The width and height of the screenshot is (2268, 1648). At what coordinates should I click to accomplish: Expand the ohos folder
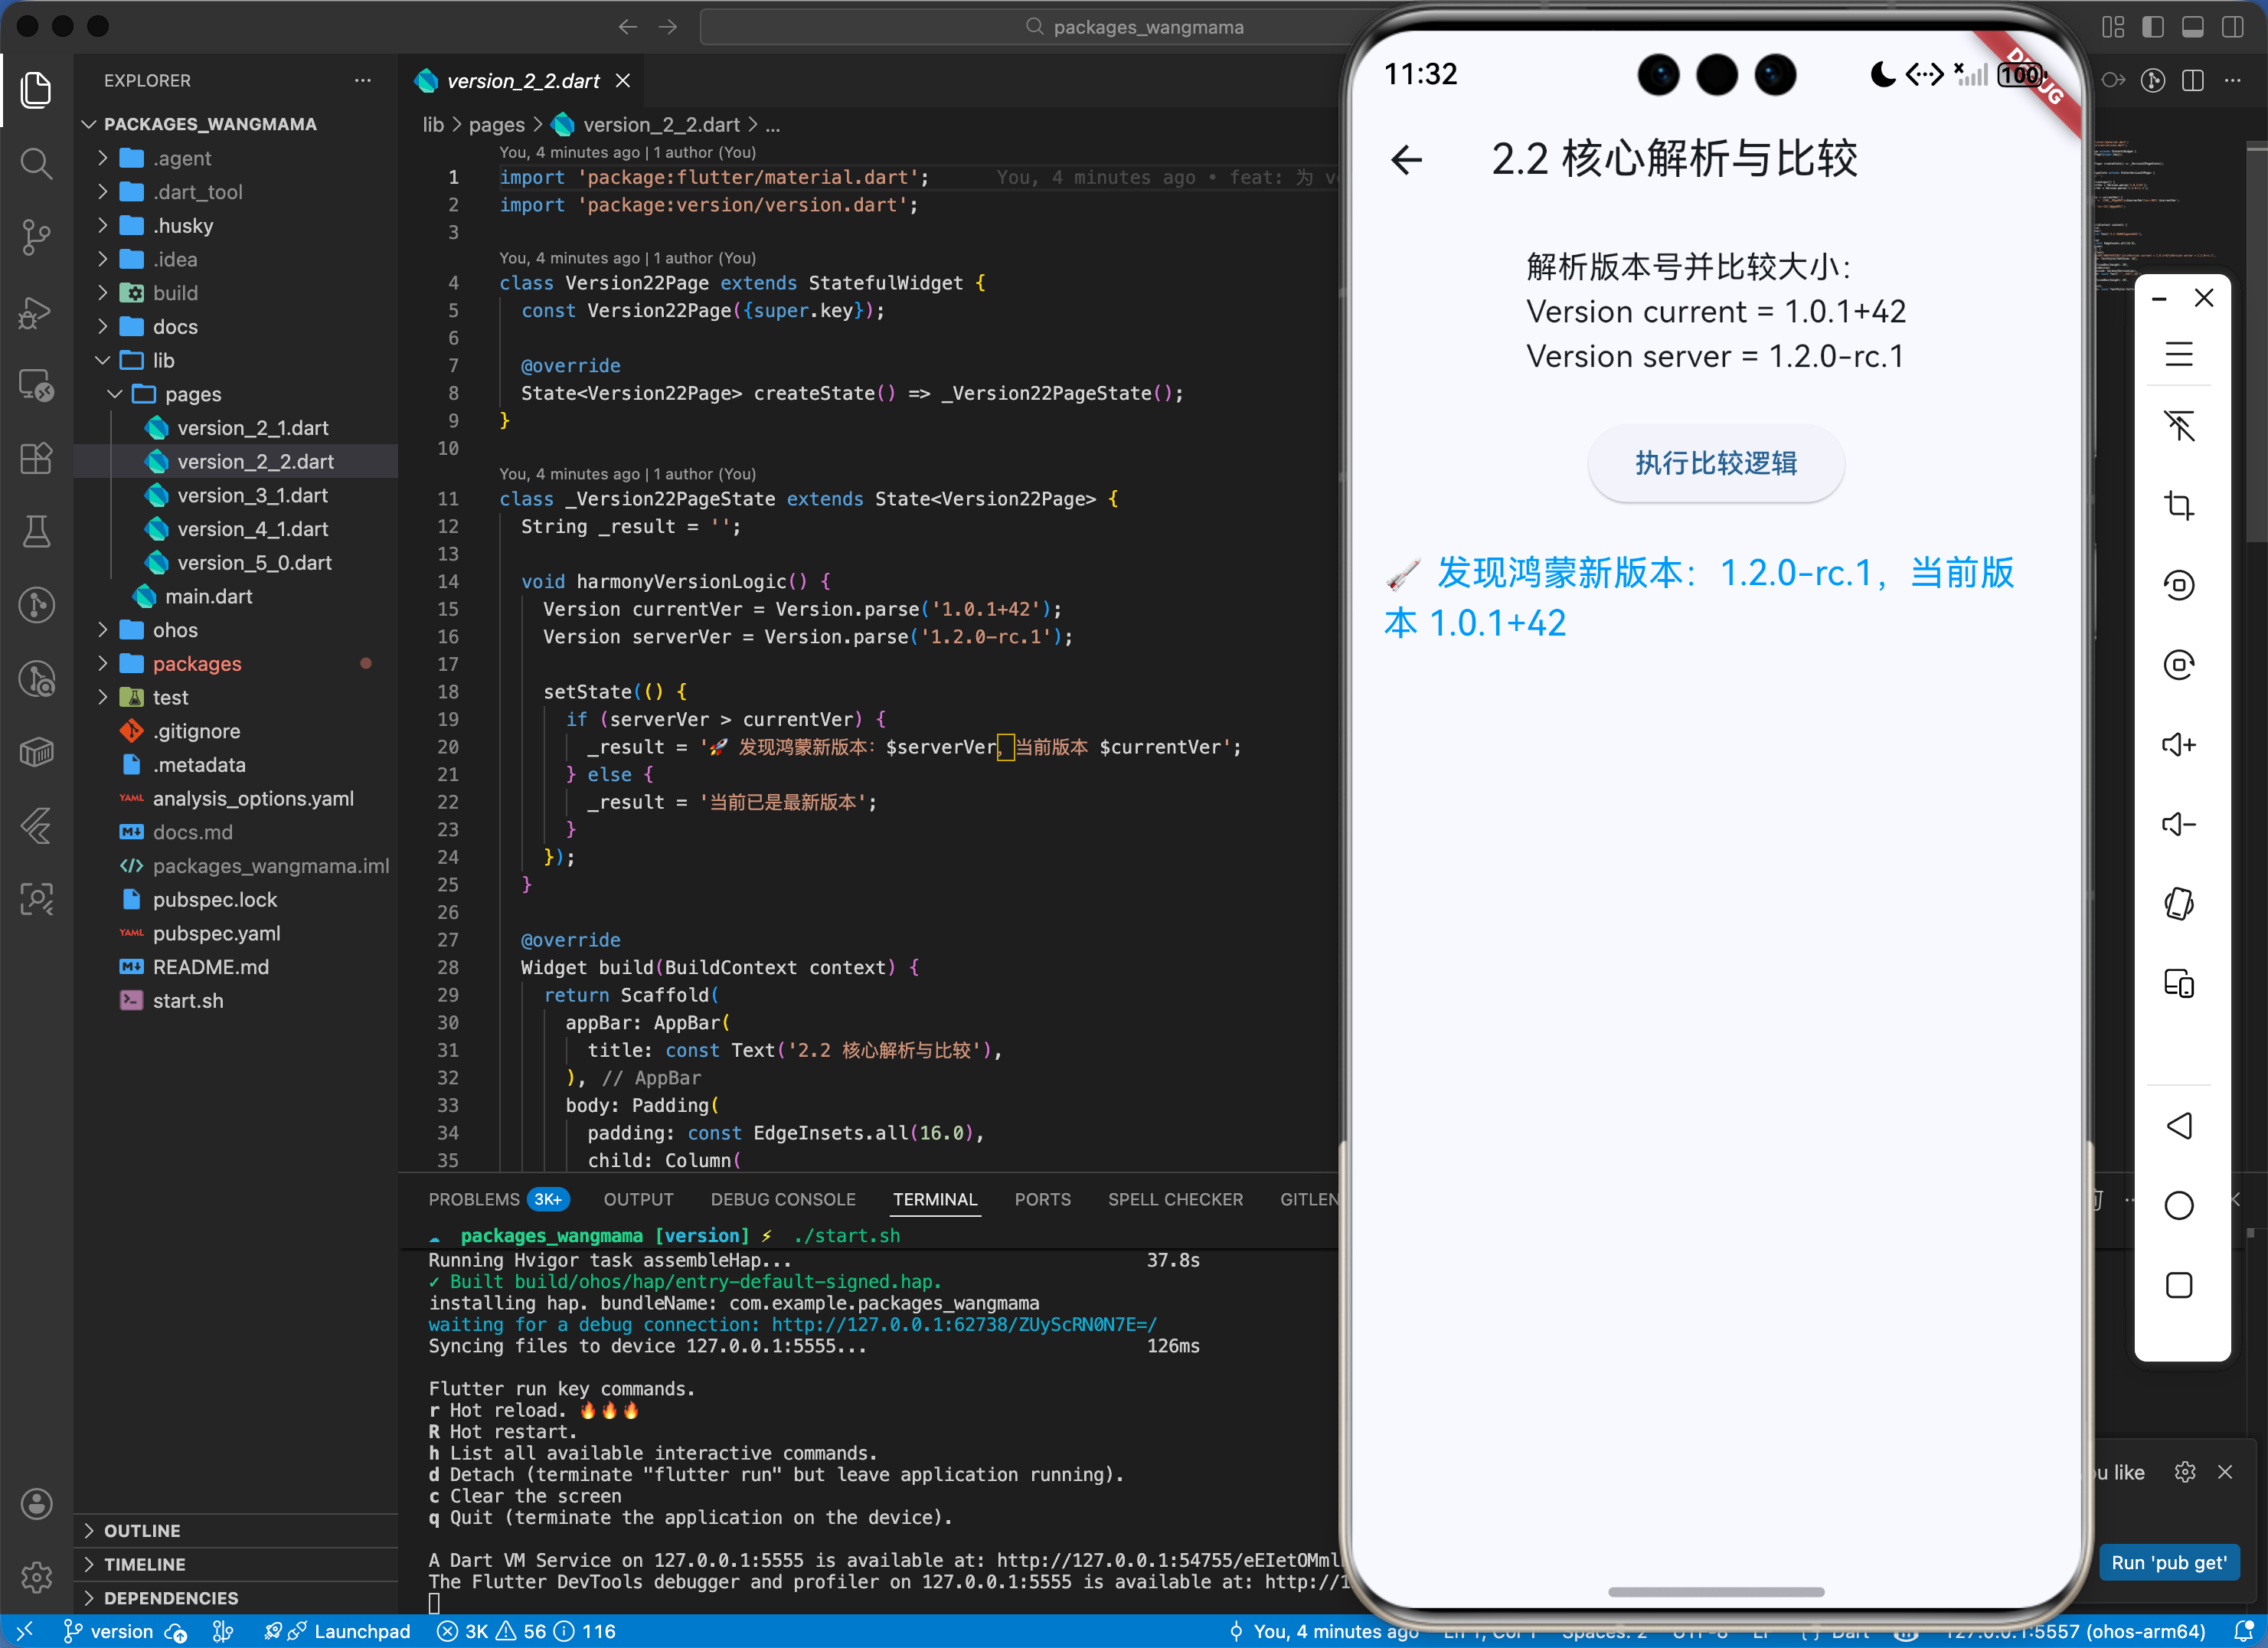coord(175,630)
